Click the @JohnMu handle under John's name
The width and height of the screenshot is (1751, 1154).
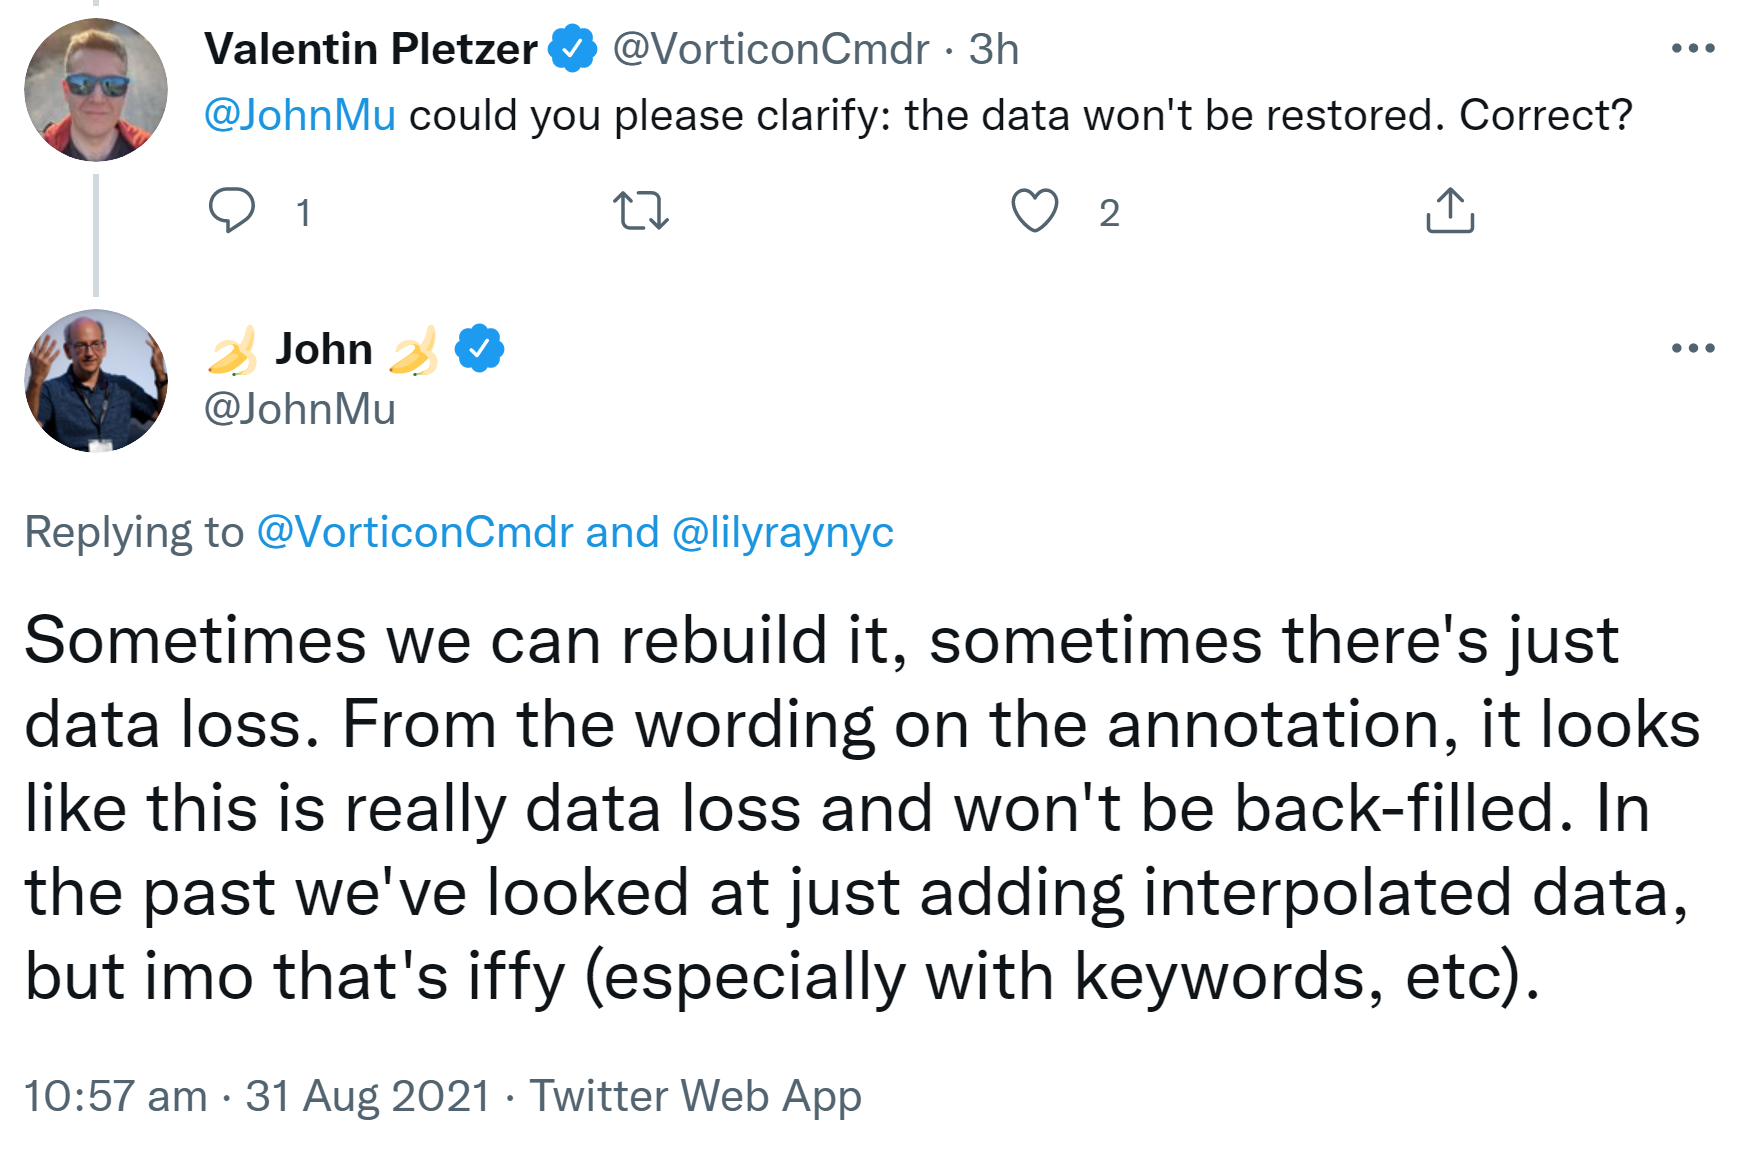pyautogui.click(x=300, y=409)
